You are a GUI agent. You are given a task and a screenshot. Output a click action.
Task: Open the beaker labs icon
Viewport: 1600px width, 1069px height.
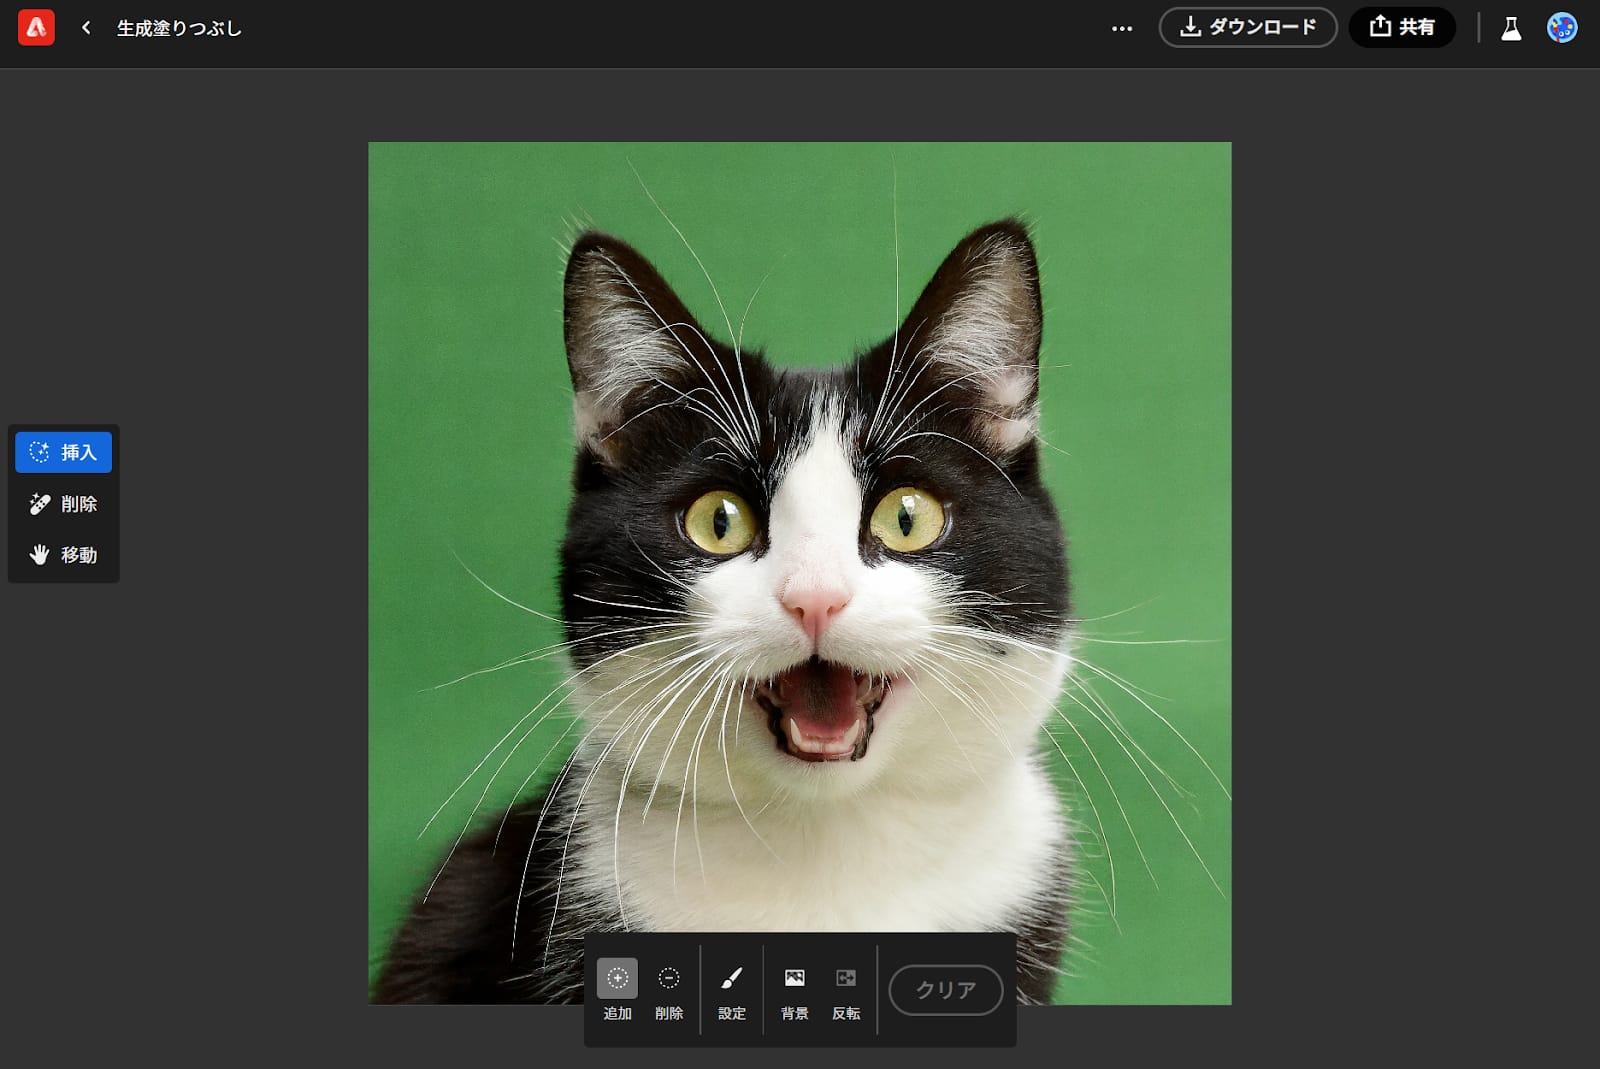pos(1511,28)
